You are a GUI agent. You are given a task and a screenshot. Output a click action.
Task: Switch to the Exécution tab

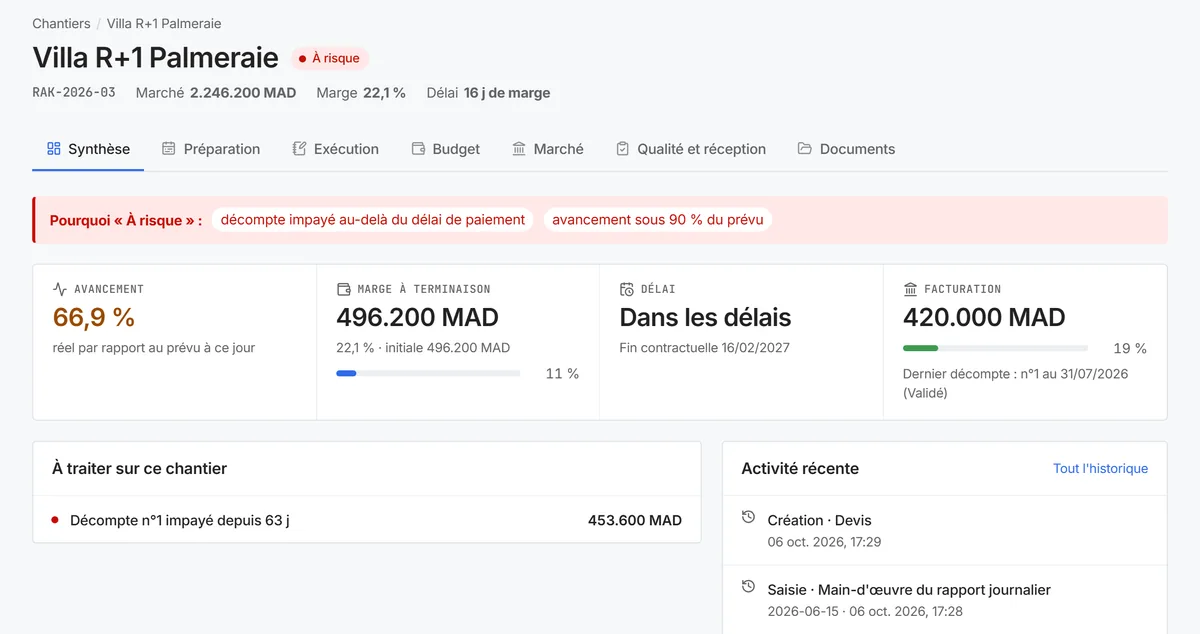(335, 149)
